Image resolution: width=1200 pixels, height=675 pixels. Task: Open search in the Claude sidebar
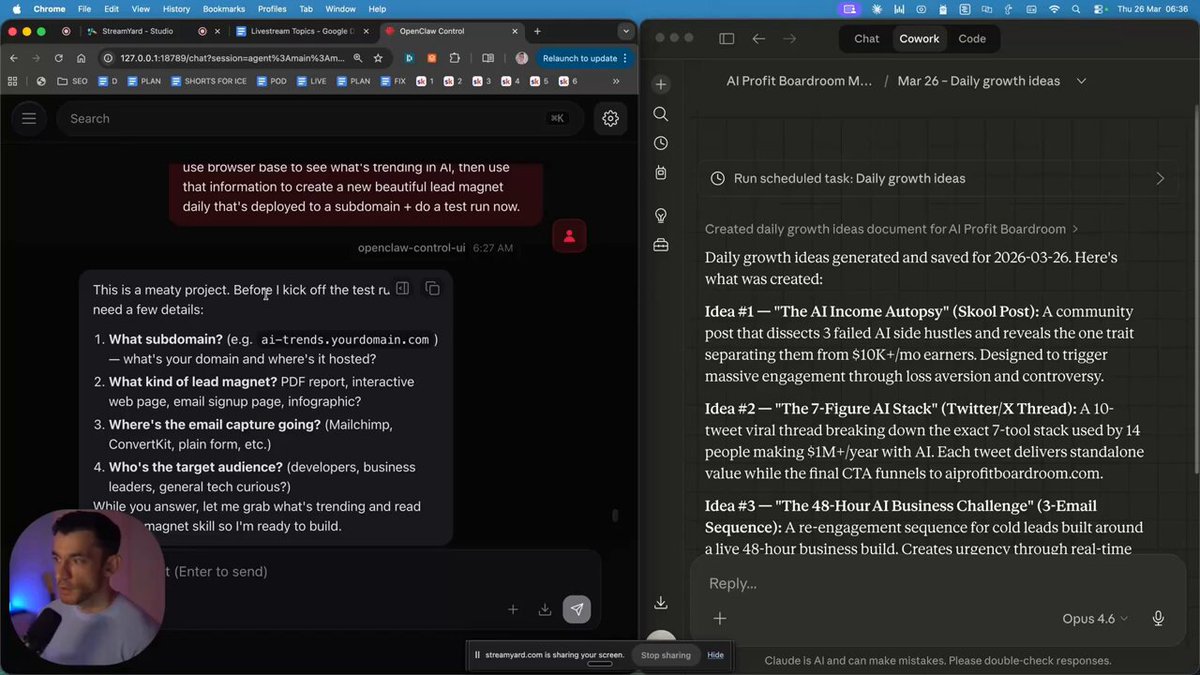661,114
